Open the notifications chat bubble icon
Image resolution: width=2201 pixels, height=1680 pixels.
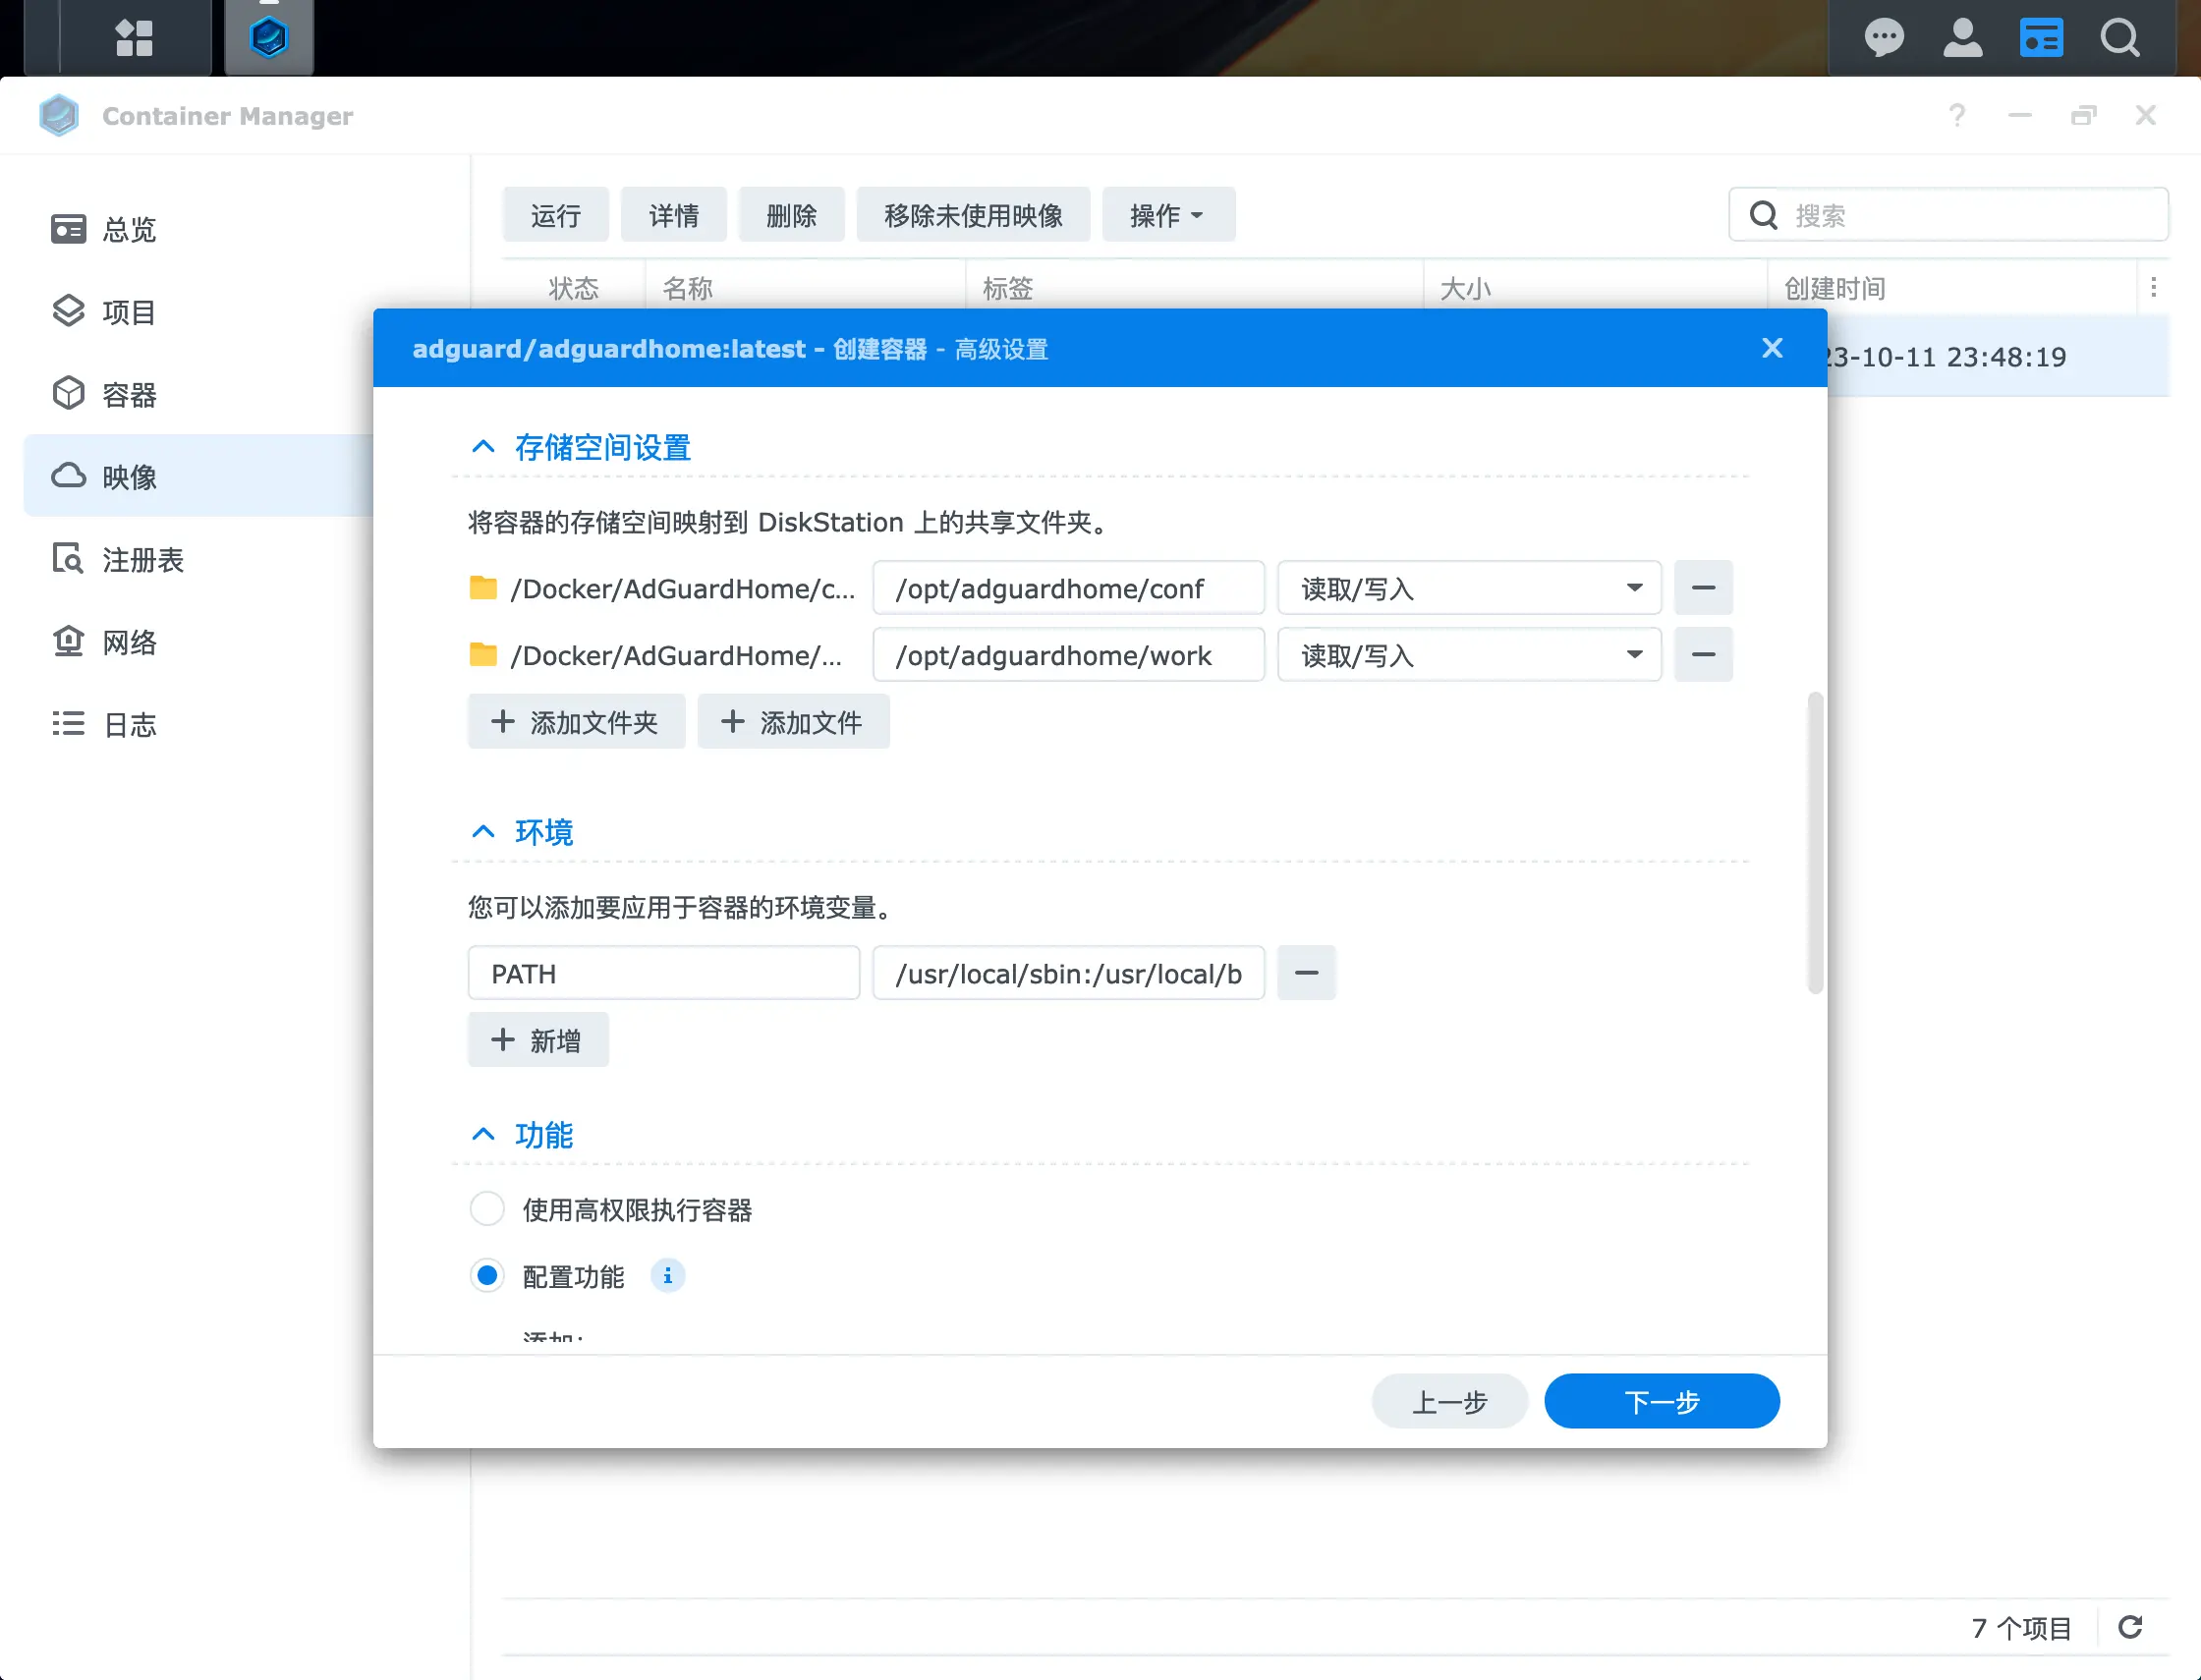click(x=1884, y=38)
